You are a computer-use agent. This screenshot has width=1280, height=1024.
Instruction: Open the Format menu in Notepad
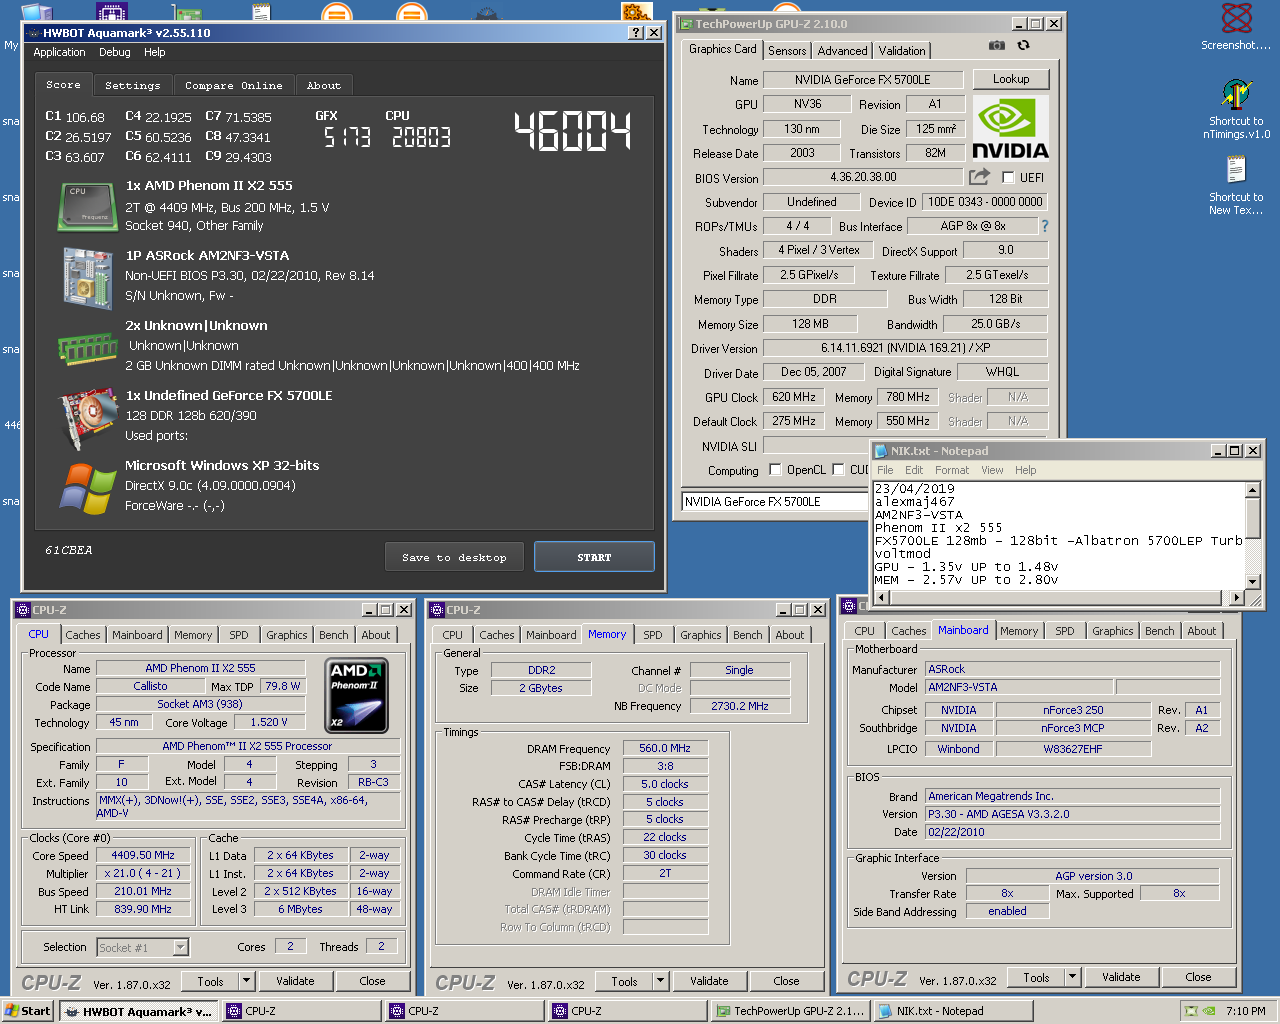[x=952, y=470]
